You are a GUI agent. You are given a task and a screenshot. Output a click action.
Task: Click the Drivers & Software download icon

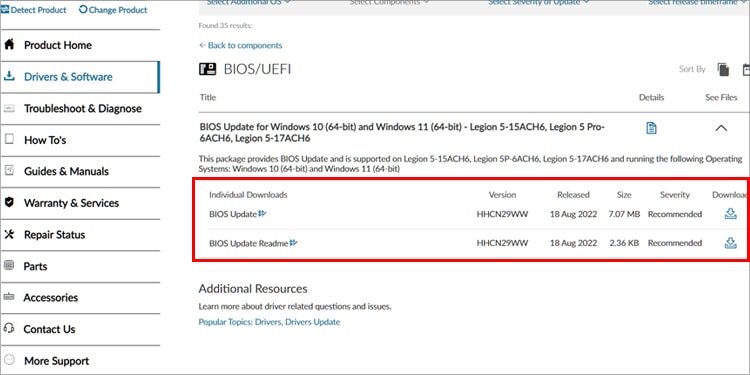pos(9,77)
